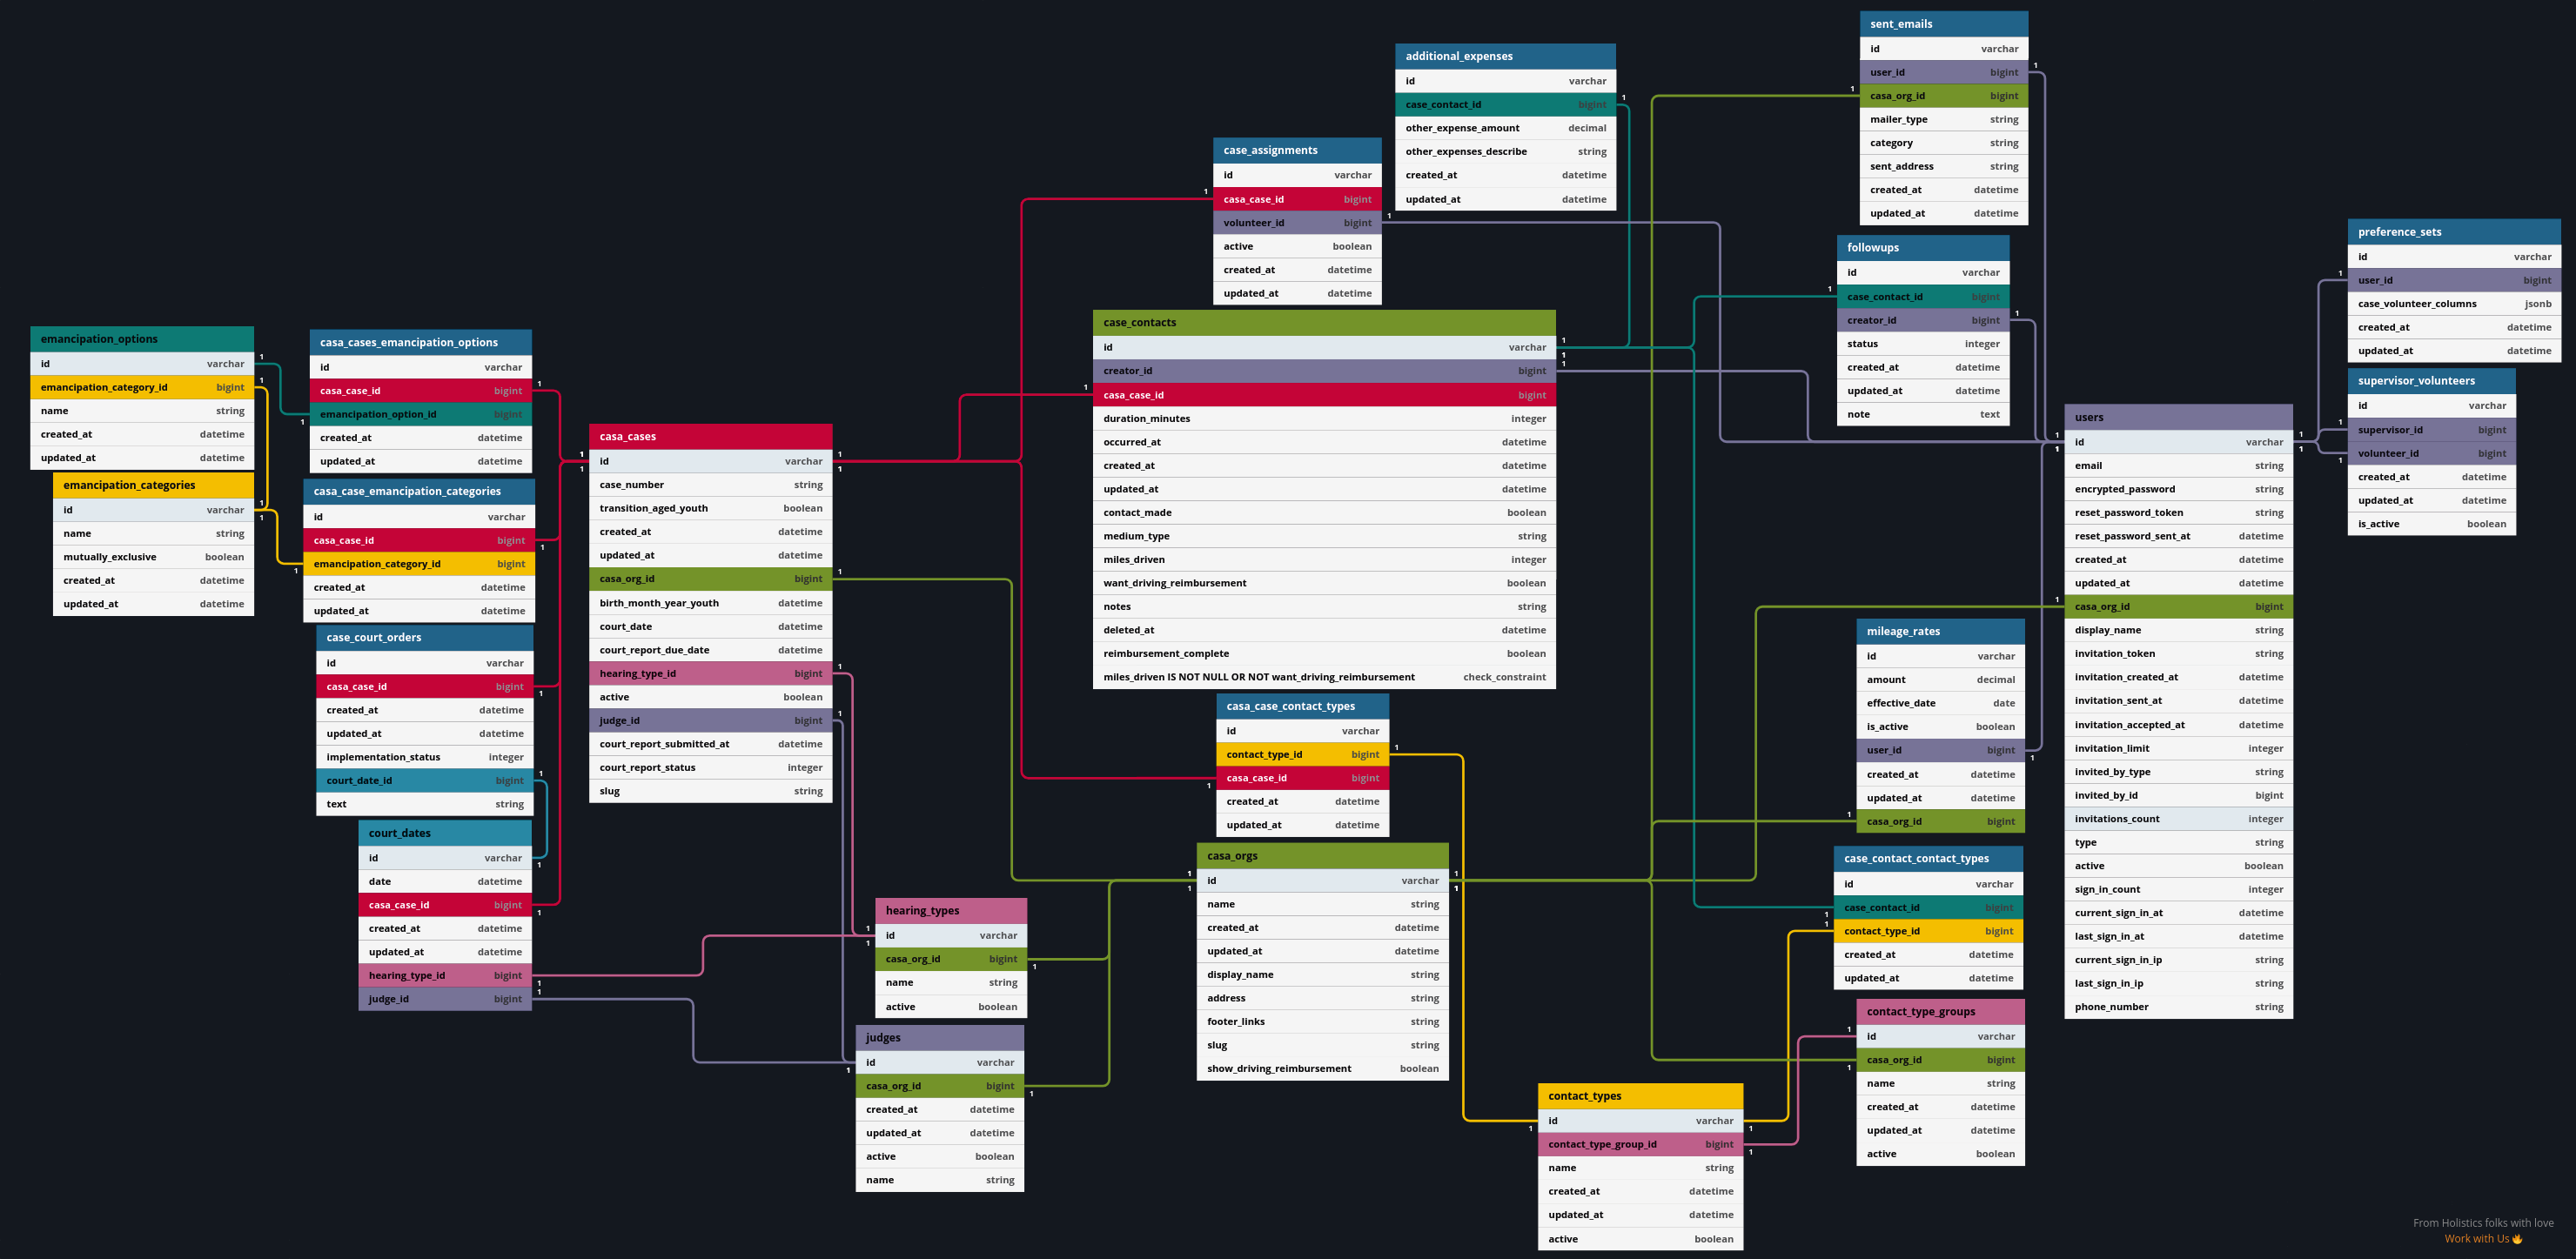Select volunteer_id row in case_assignments
The width and height of the screenshot is (2576, 1259).
(1296, 223)
